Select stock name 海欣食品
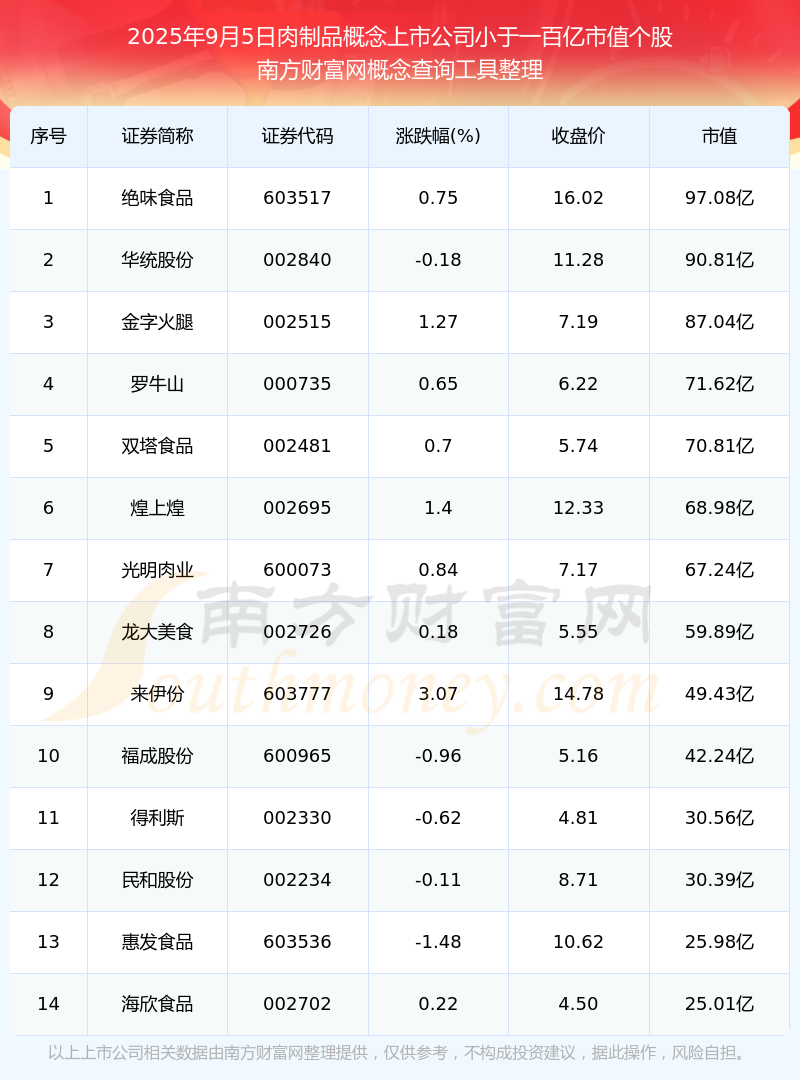Image resolution: width=800 pixels, height=1080 pixels. click(x=157, y=1004)
